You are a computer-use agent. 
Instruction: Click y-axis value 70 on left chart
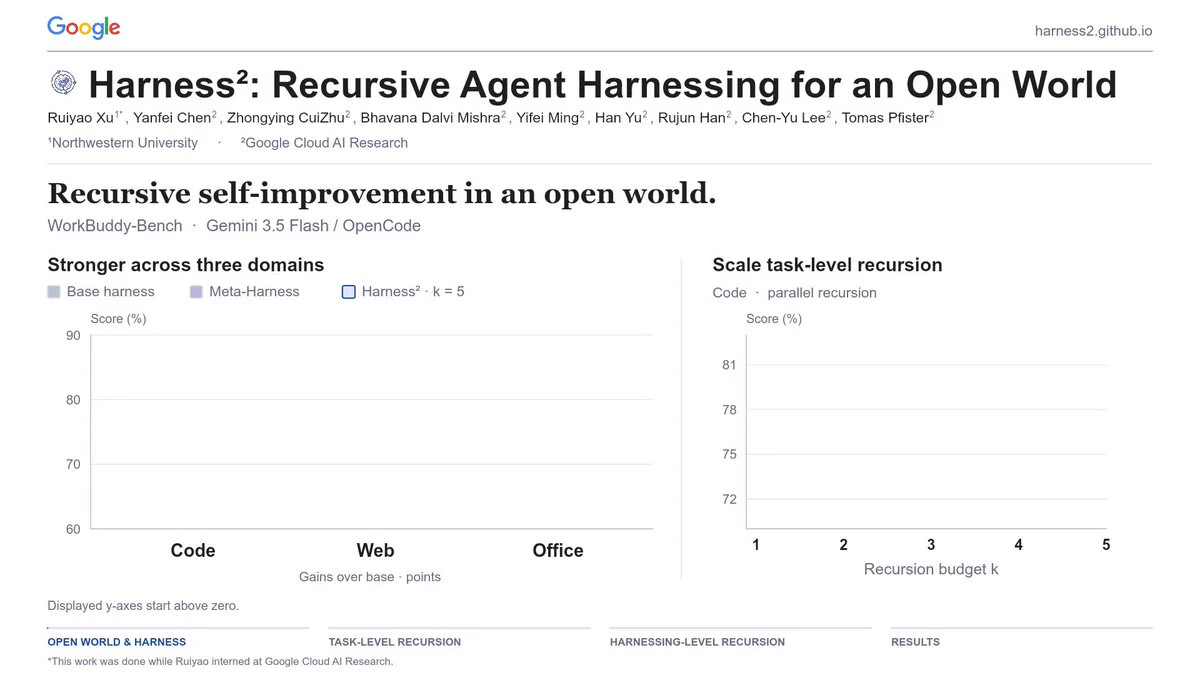[x=73, y=464]
